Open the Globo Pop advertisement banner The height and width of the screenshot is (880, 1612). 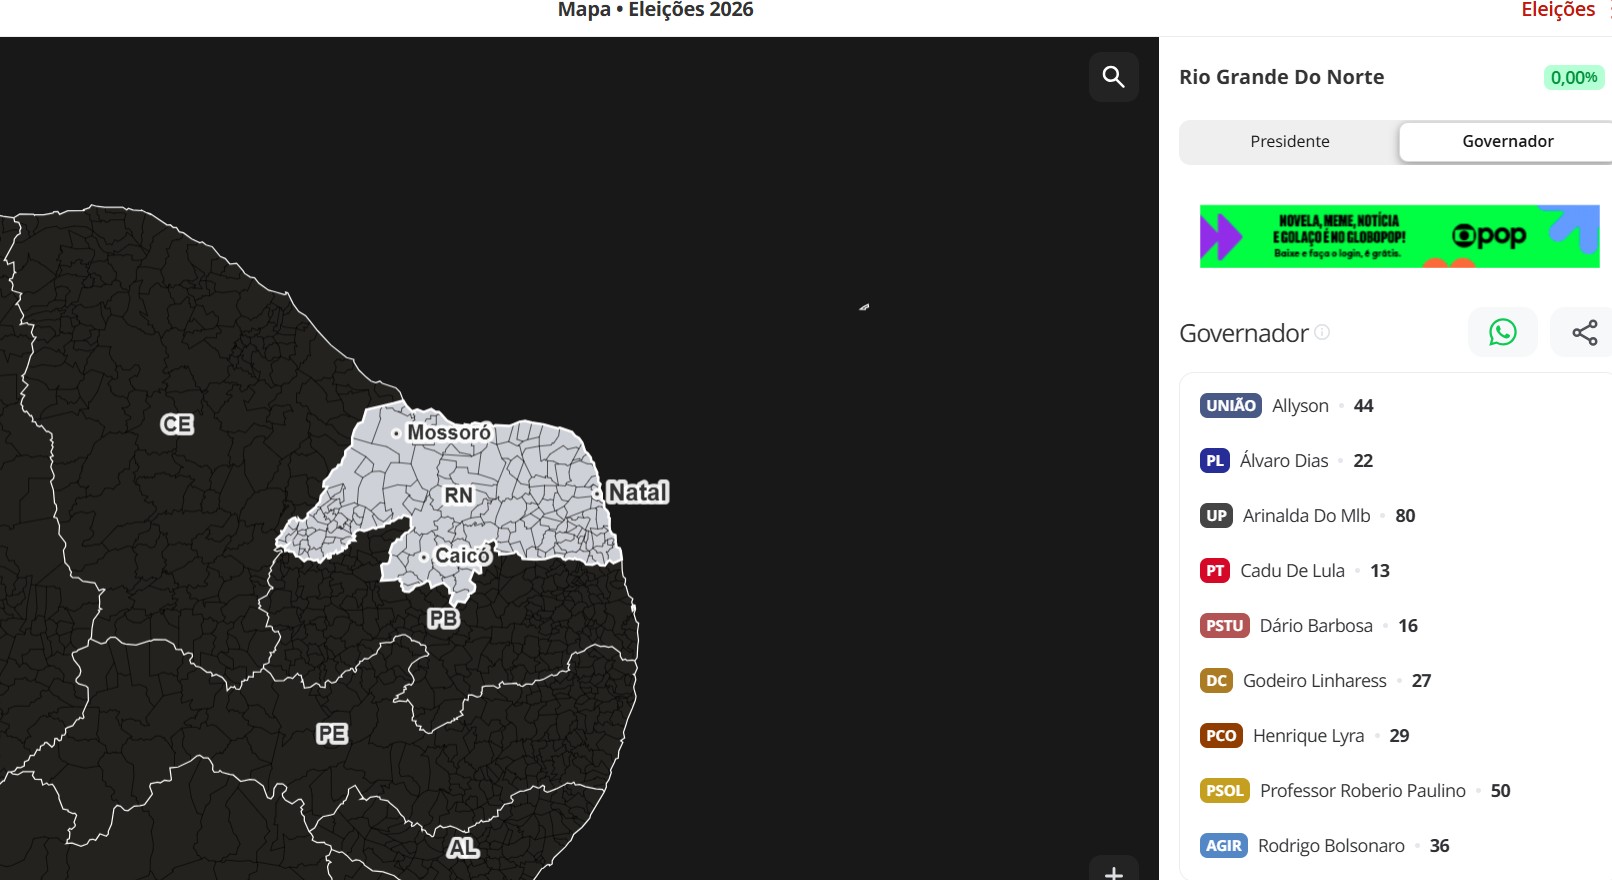click(x=1399, y=236)
